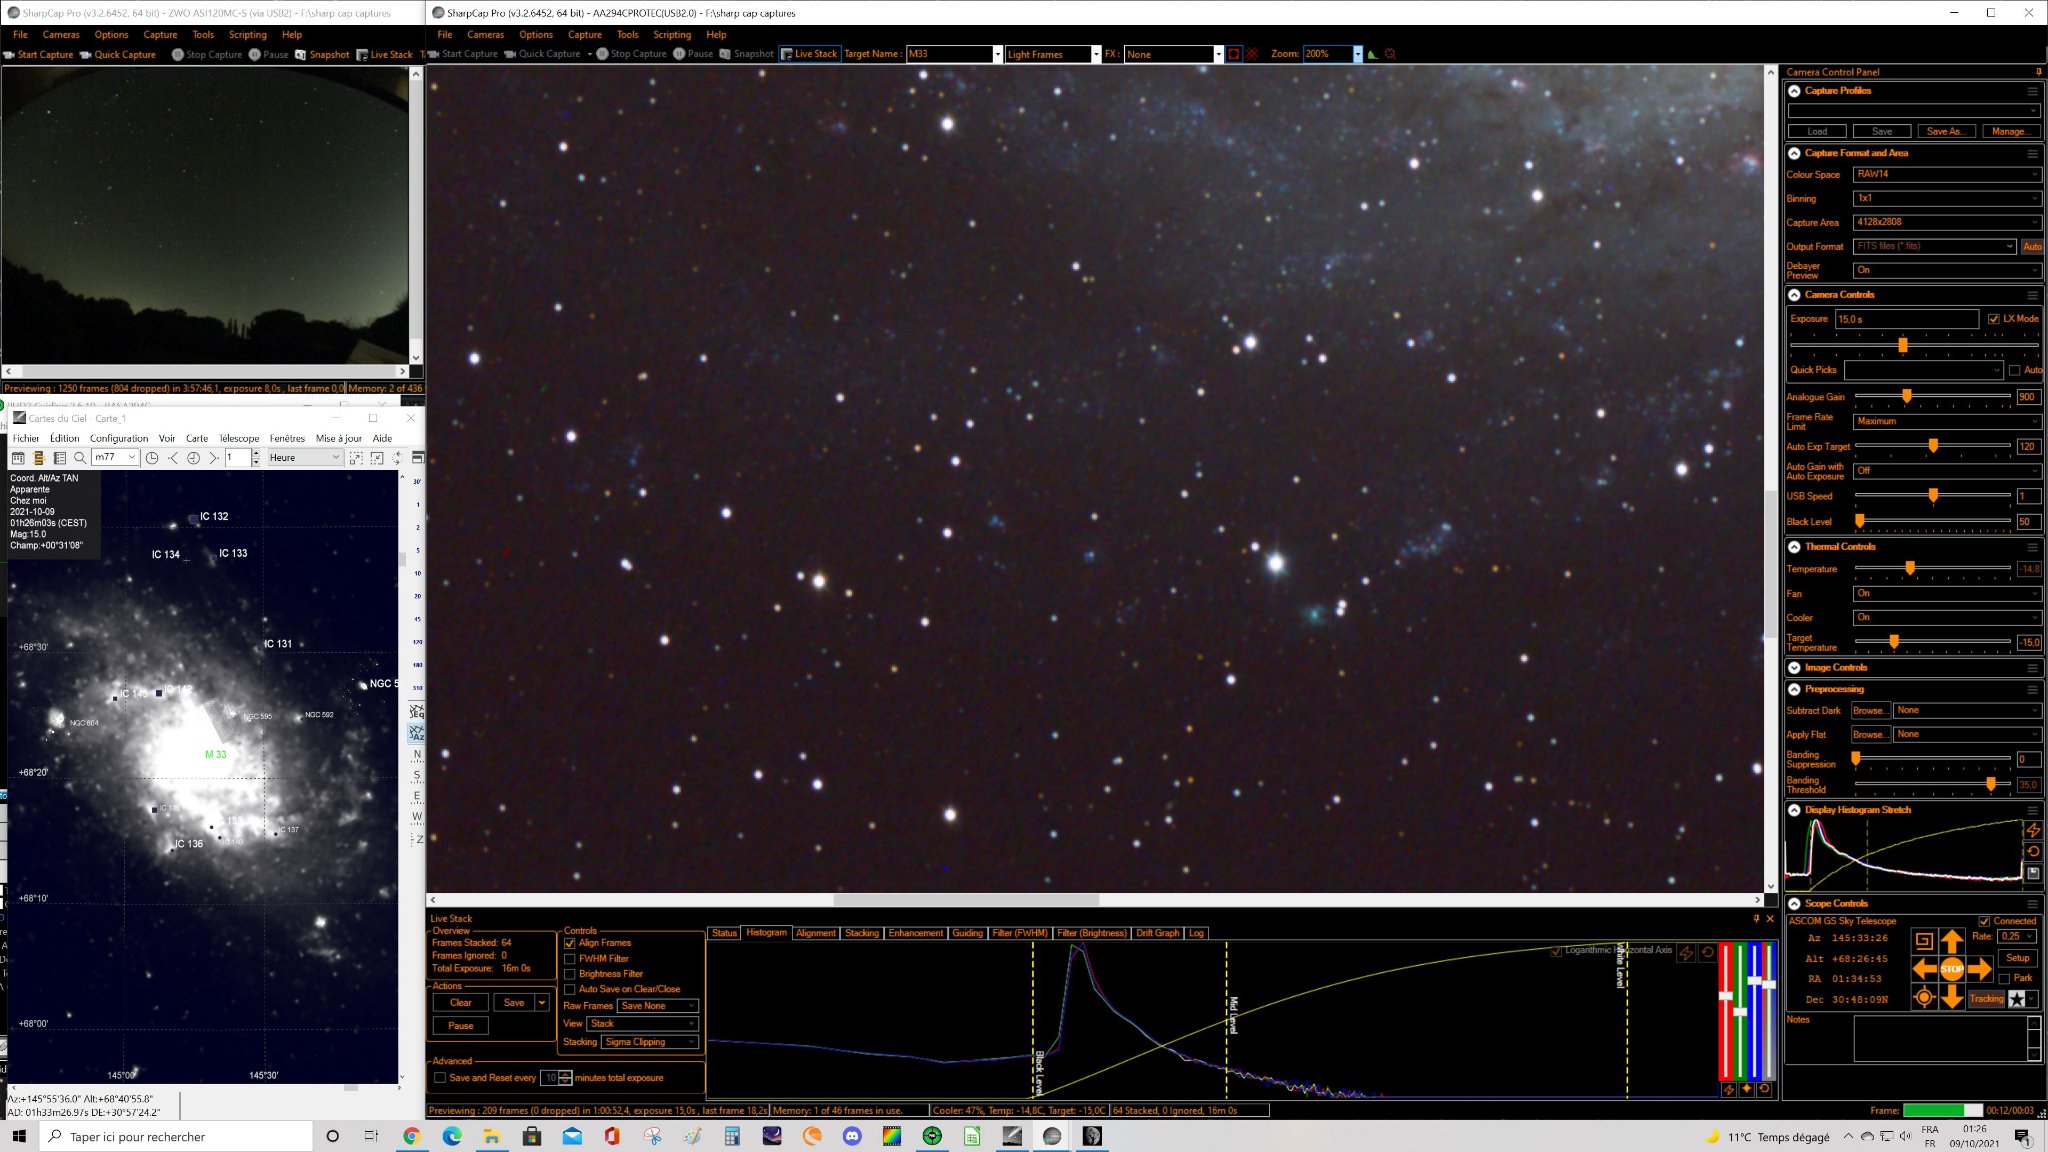The height and width of the screenshot is (1152, 2048).
Task: Open the Drift Graph tab
Action: [x=1157, y=933]
